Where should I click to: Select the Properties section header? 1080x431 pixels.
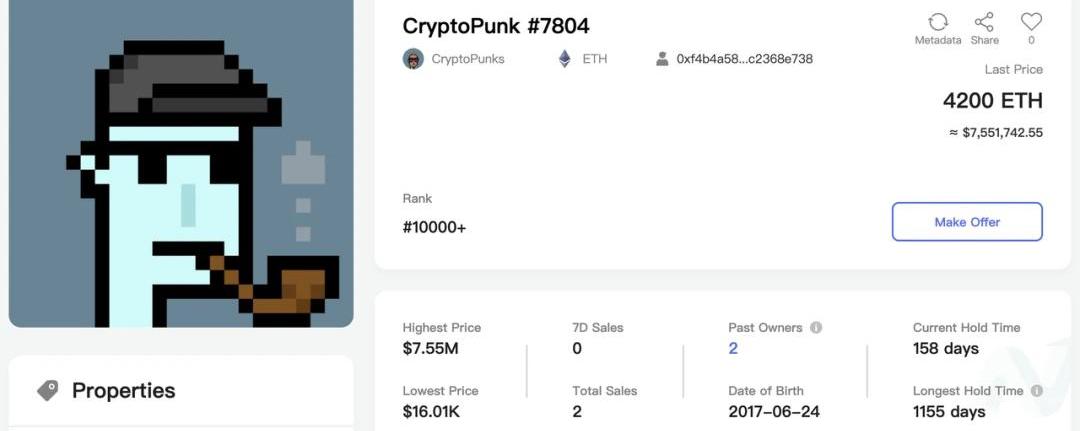tap(123, 390)
